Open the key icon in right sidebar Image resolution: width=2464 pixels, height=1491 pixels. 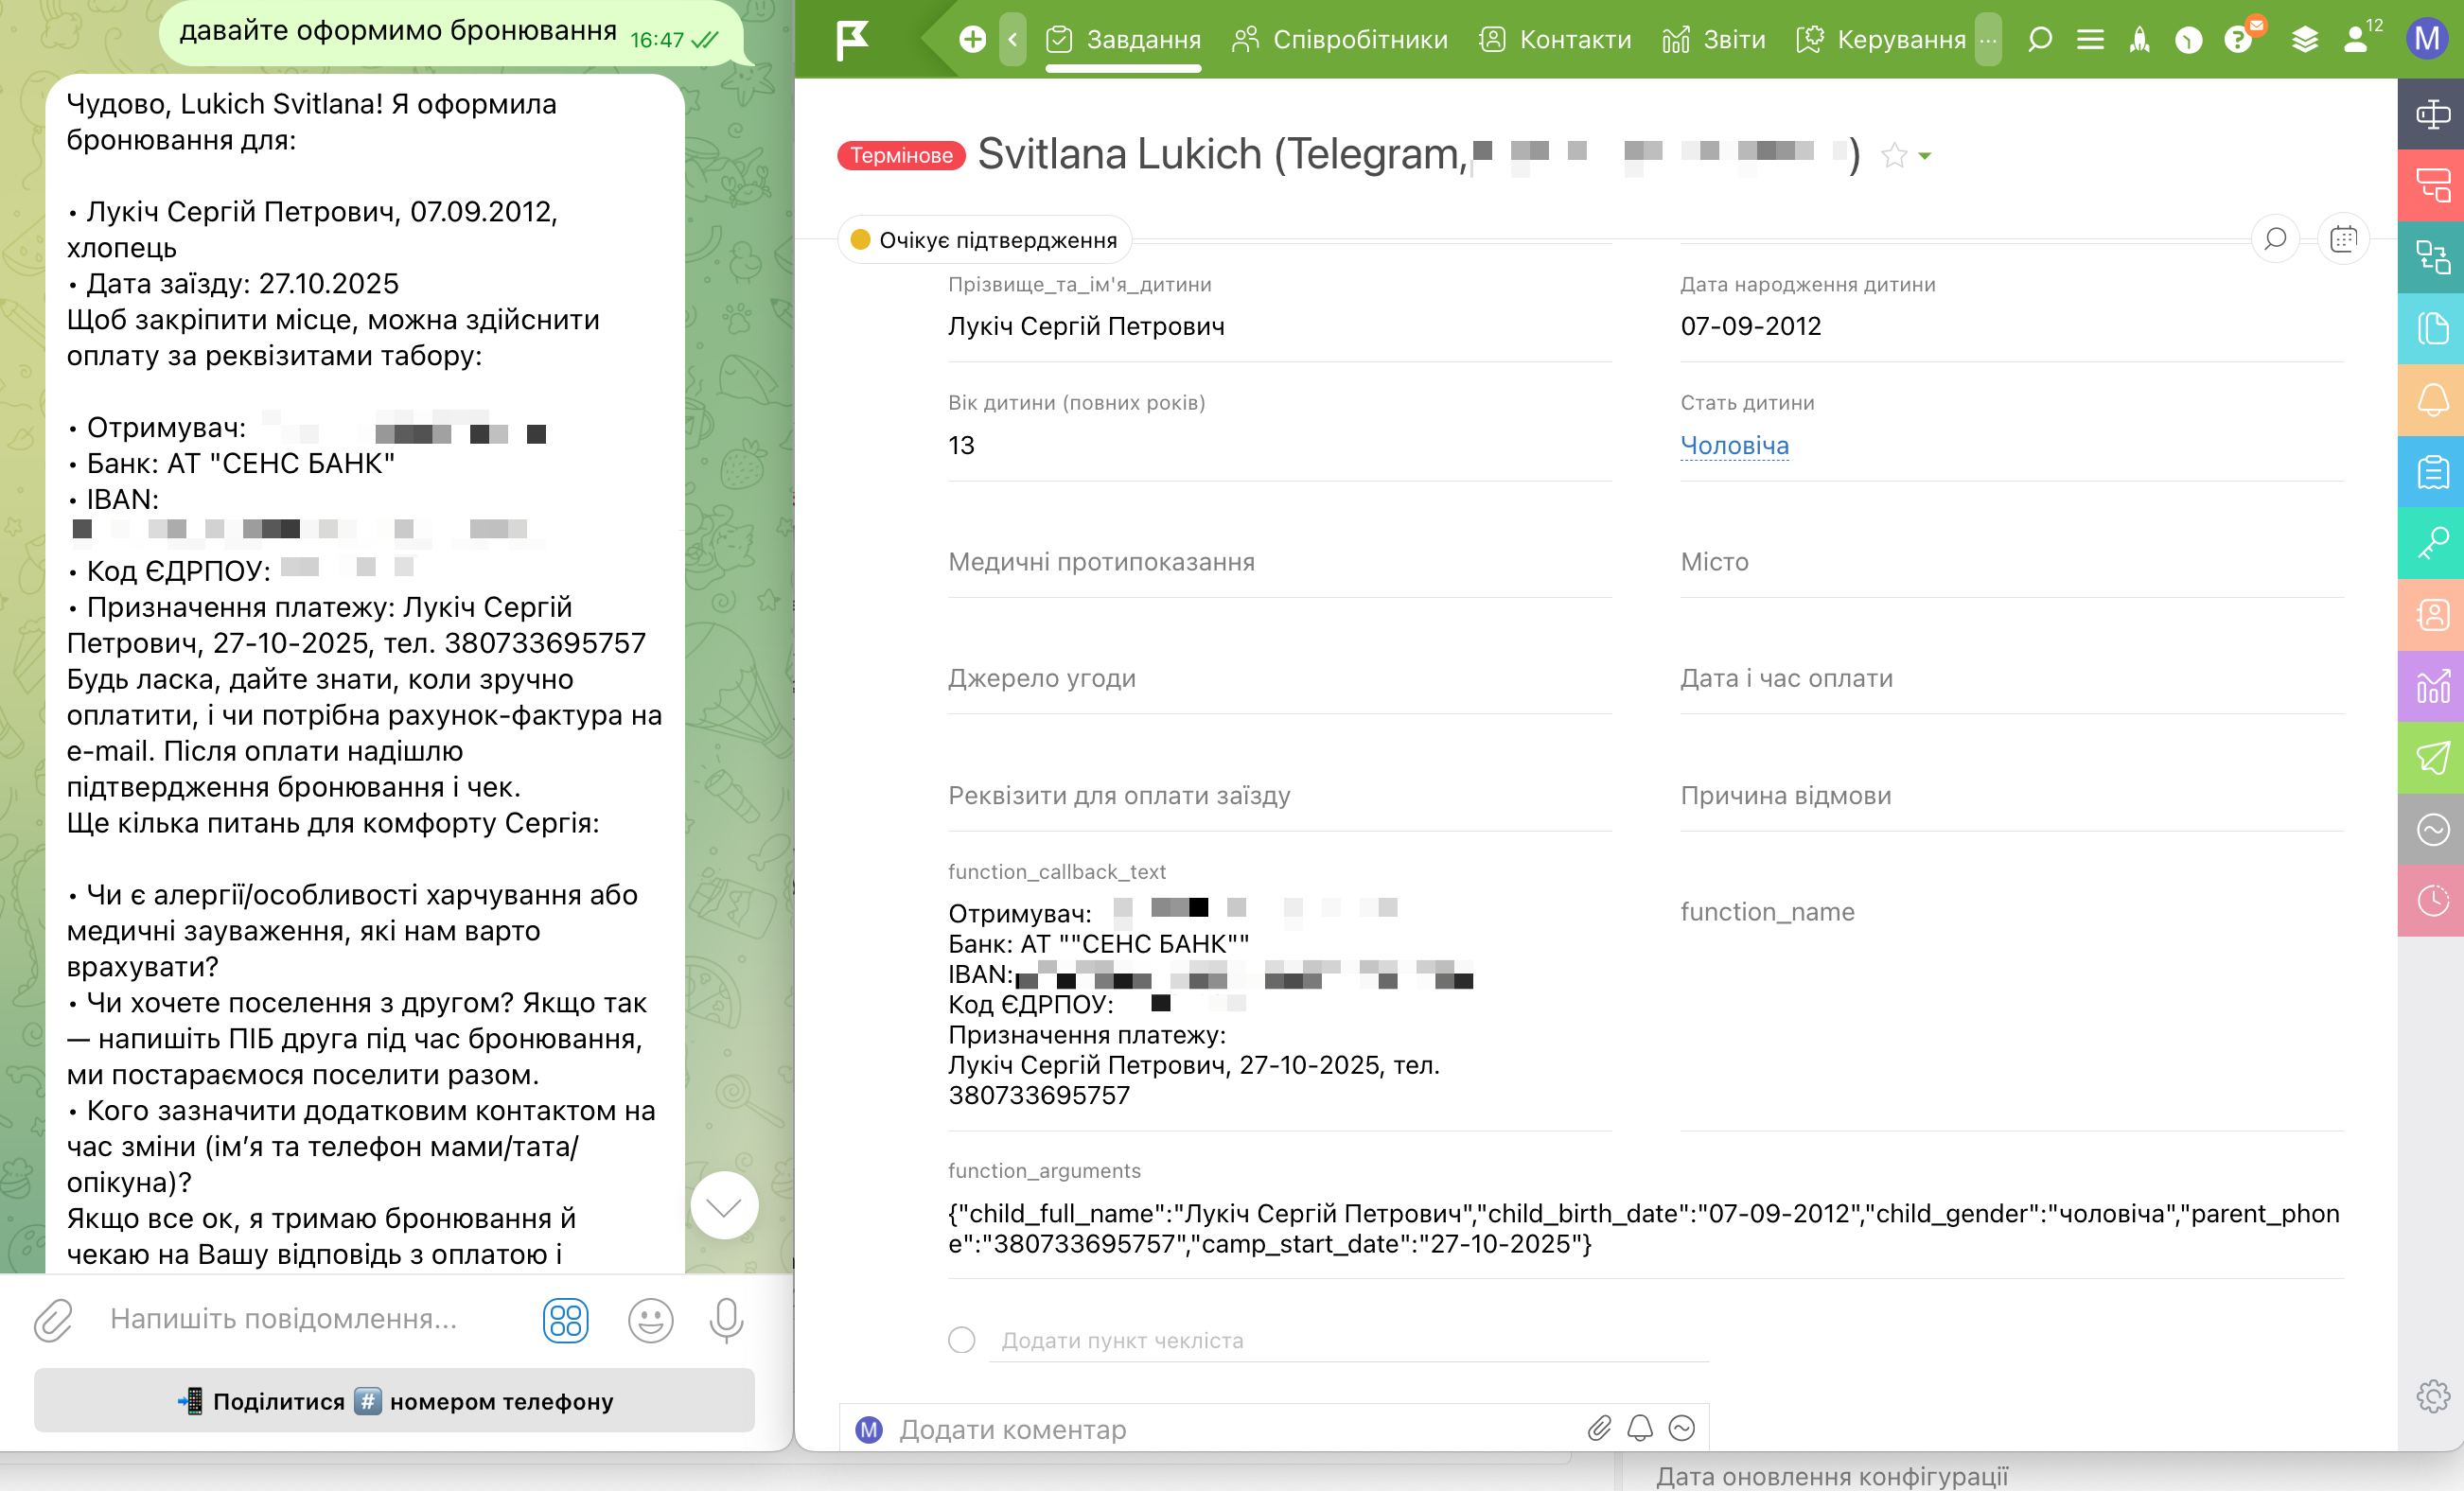click(2432, 543)
